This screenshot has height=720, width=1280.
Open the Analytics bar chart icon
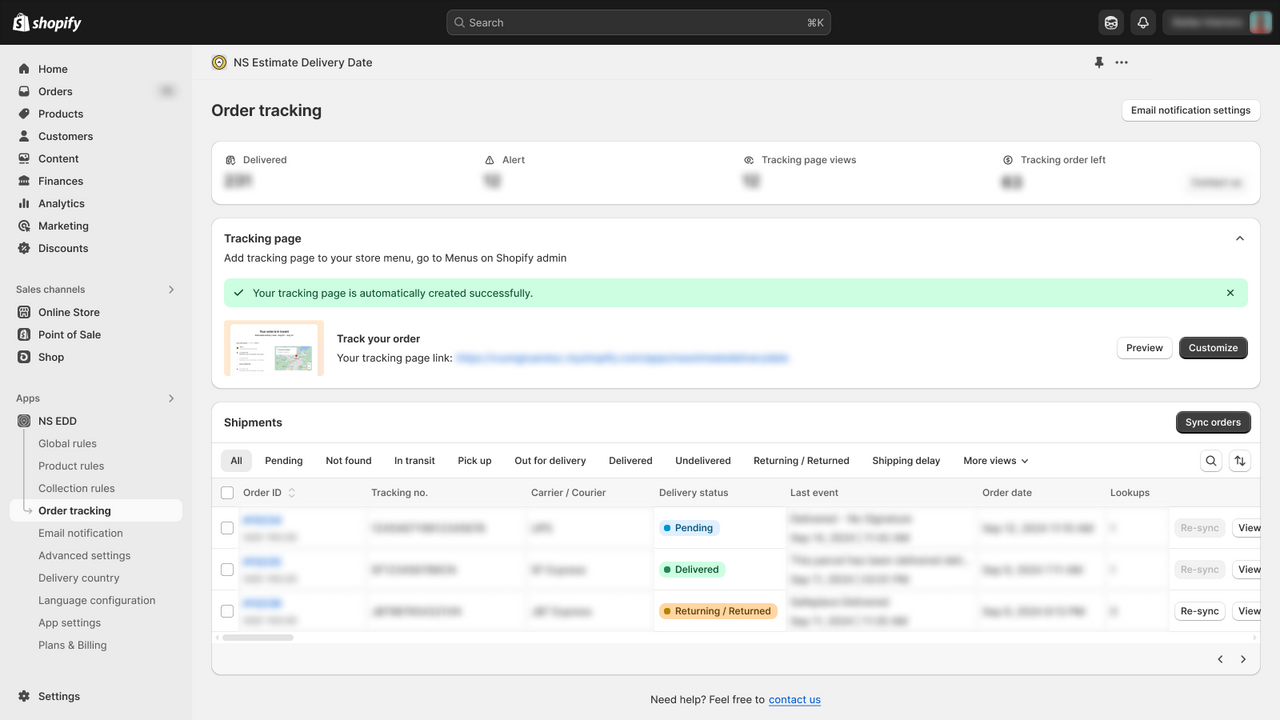[24, 203]
